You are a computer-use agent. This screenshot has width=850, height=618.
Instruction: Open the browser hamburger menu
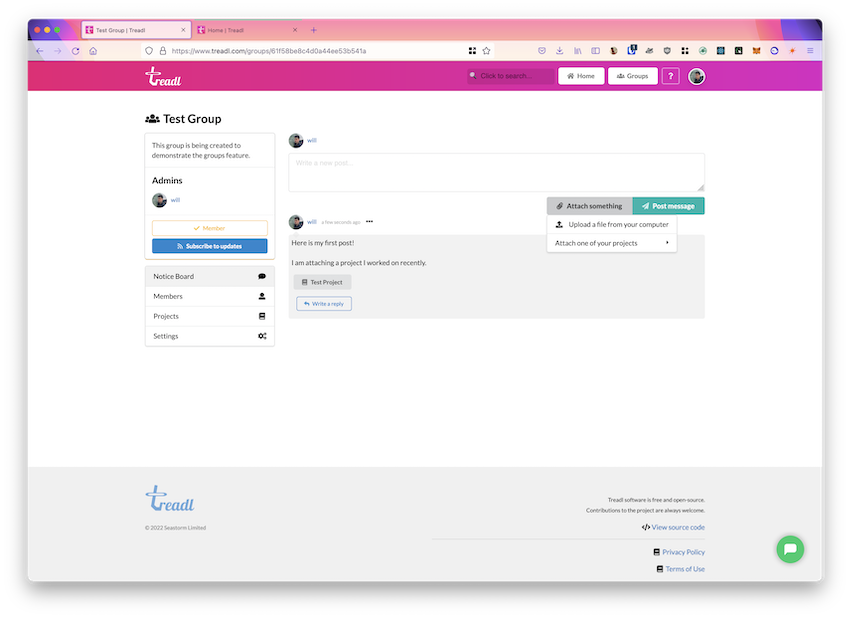[810, 51]
